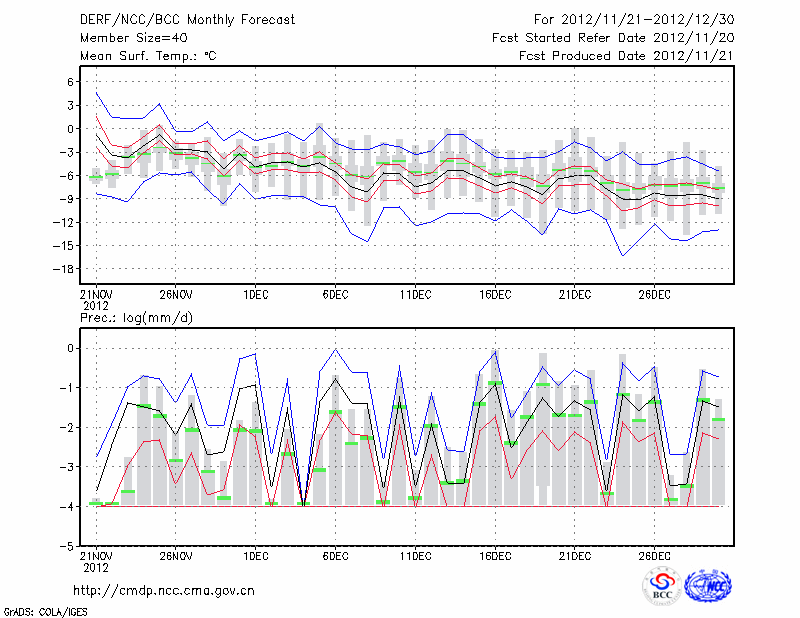Click 6DEC on the temperature chart axis
The height and width of the screenshot is (618, 800).
coord(334,295)
